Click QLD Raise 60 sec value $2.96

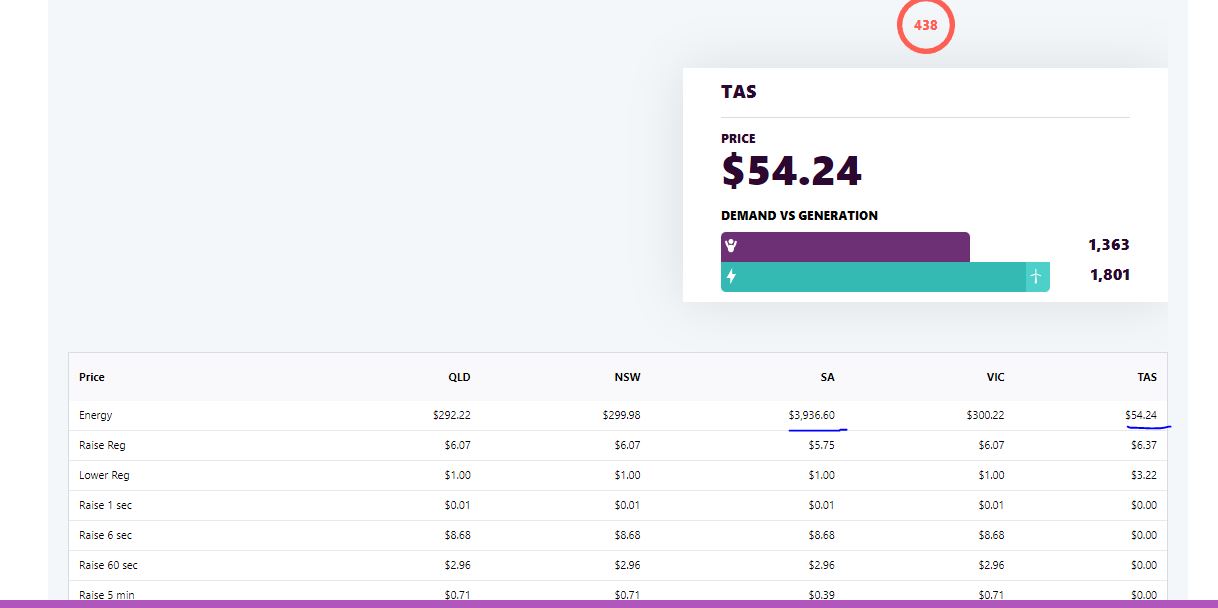pos(458,565)
